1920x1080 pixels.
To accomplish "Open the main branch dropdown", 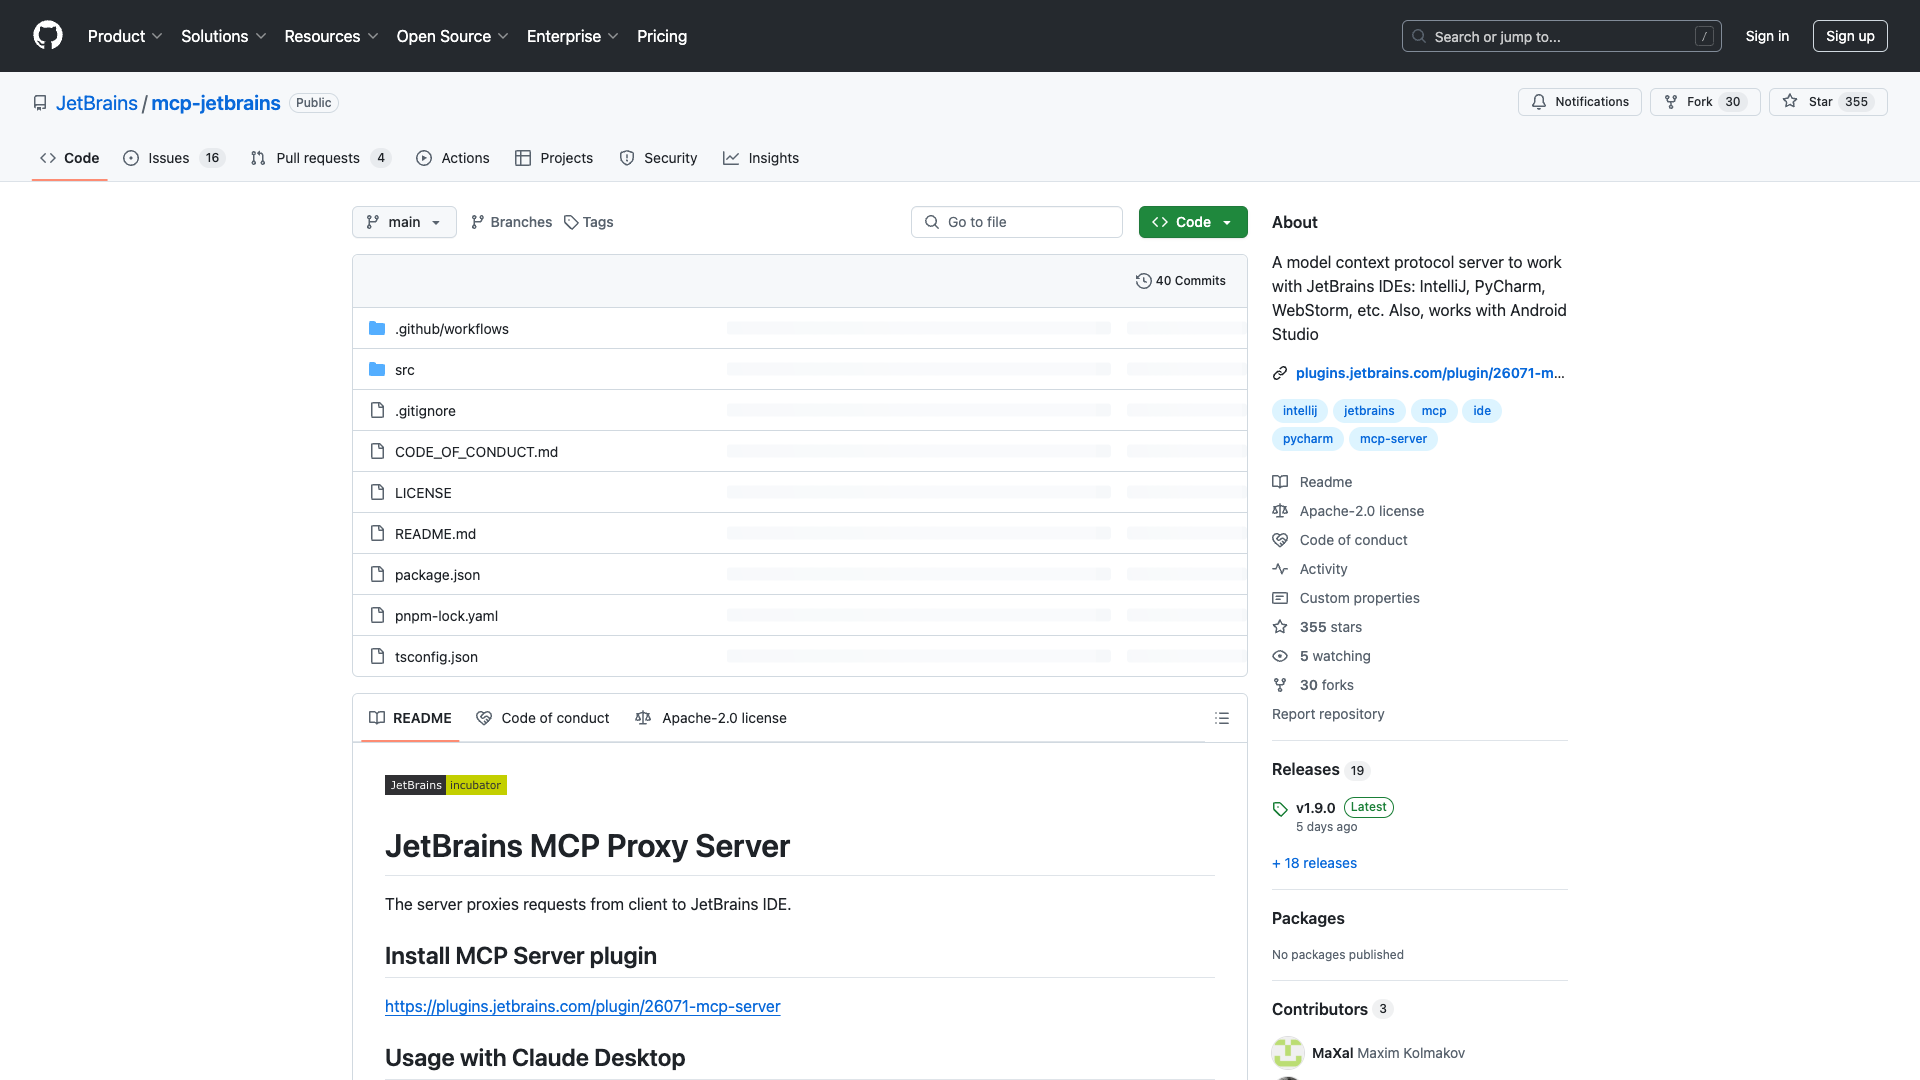I will click(404, 222).
